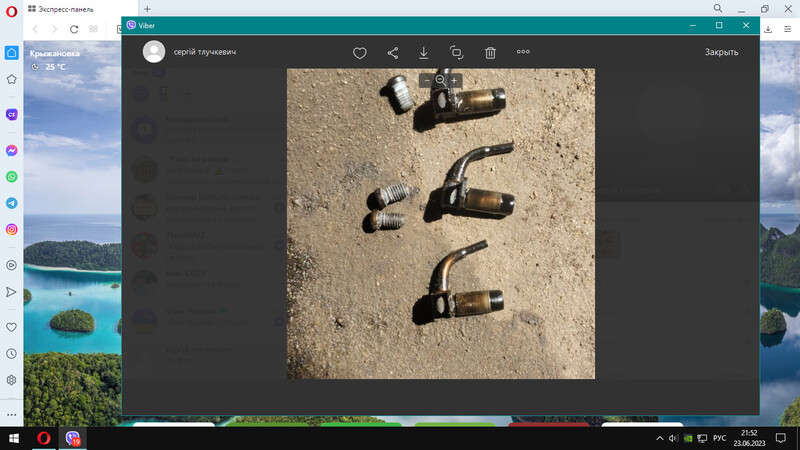Reload the page in Opera

click(74, 29)
